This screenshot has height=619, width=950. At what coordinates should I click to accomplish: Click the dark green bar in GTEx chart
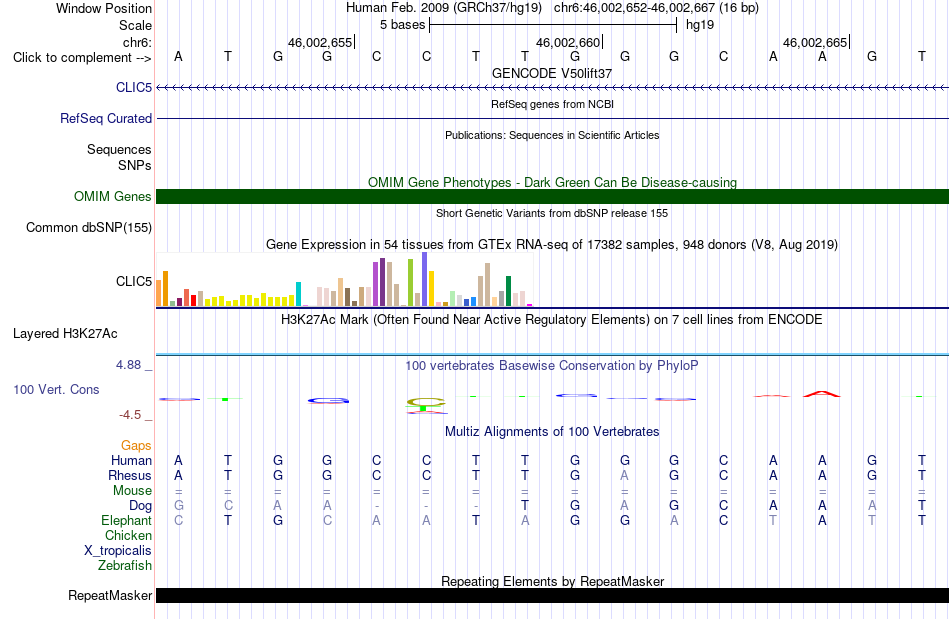pos(508,291)
